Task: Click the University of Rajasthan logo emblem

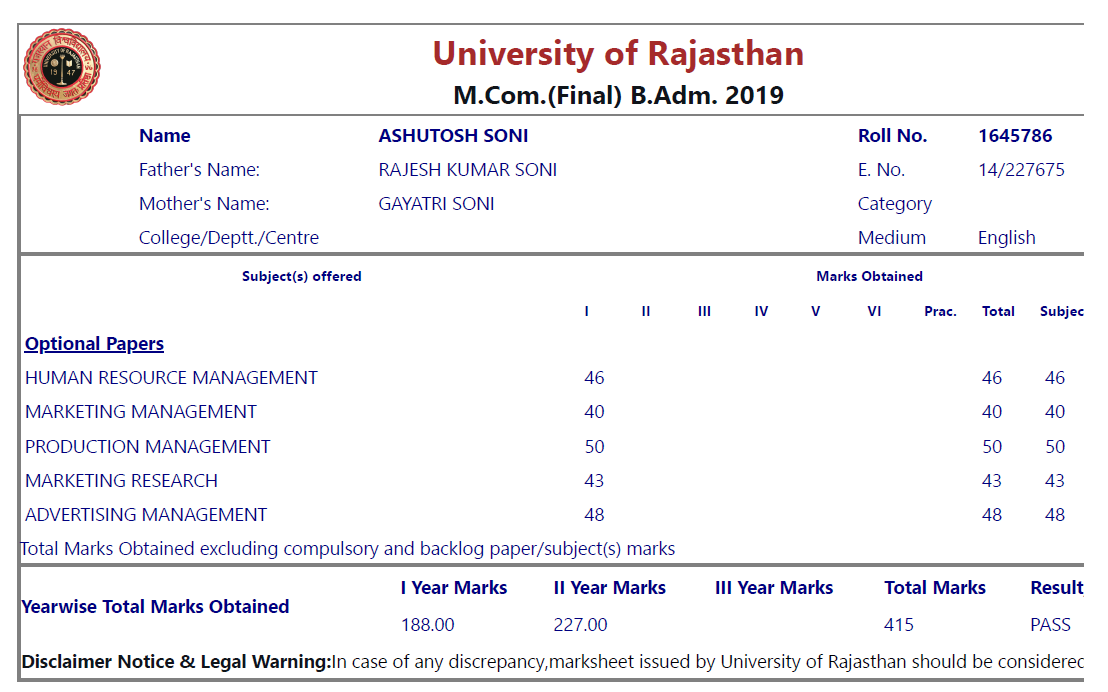Action: 62,67
